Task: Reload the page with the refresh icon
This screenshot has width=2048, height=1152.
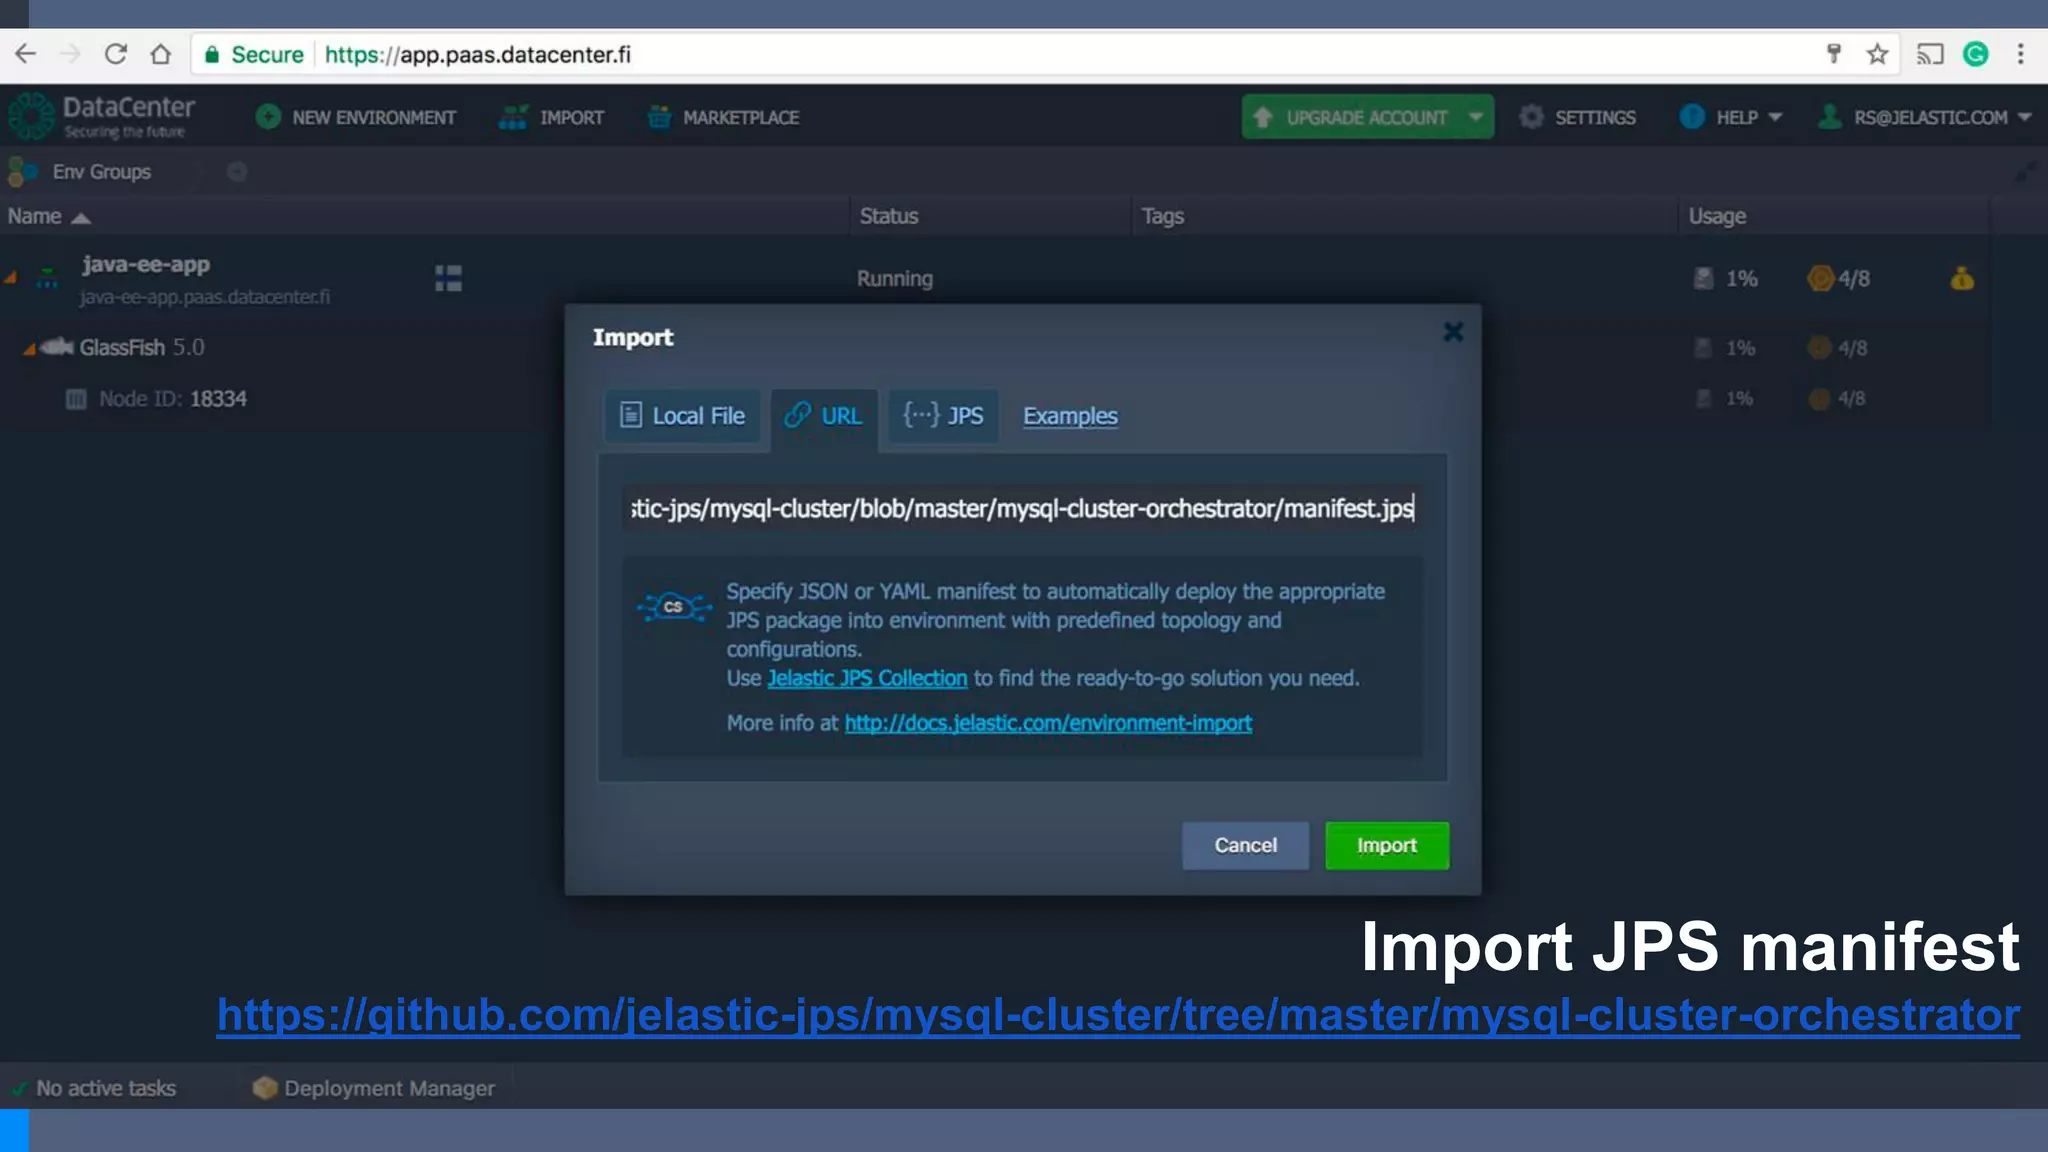Action: pyautogui.click(x=116, y=54)
